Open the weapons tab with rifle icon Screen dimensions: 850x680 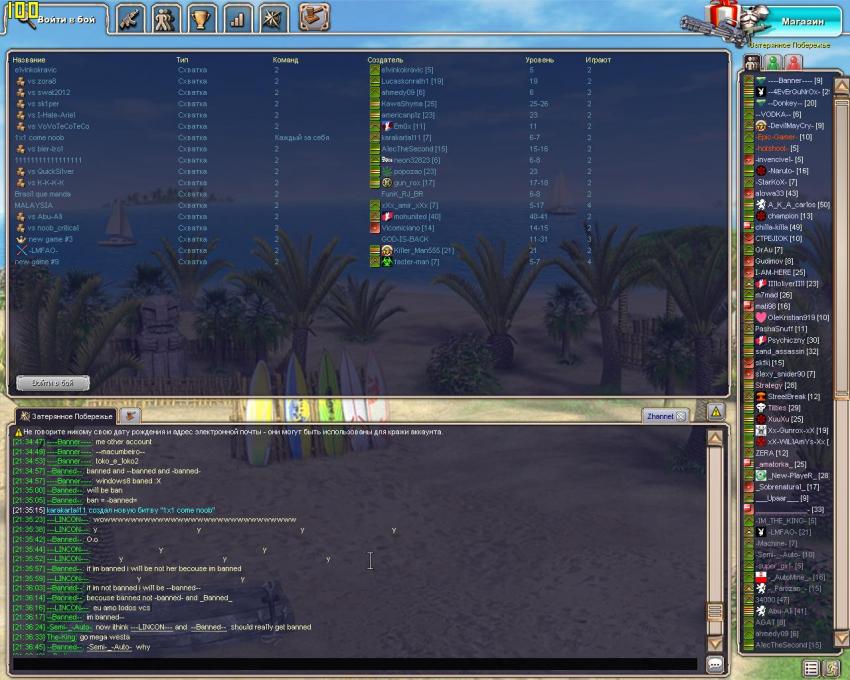point(129,18)
